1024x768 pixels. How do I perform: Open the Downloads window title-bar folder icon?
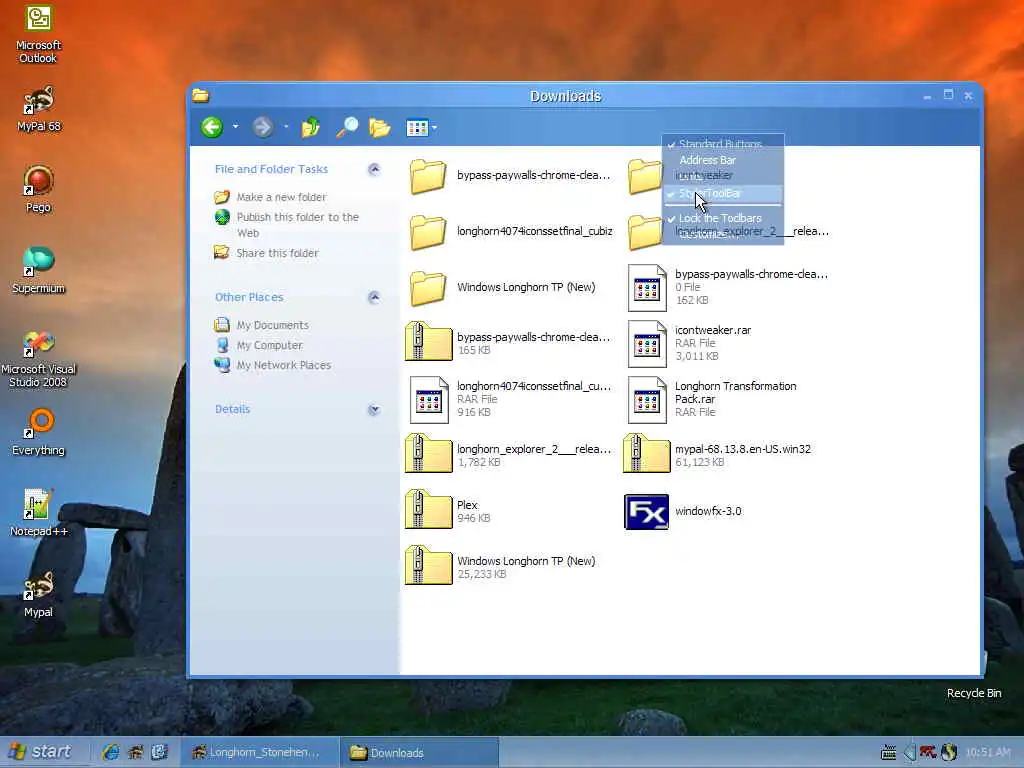click(x=200, y=95)
